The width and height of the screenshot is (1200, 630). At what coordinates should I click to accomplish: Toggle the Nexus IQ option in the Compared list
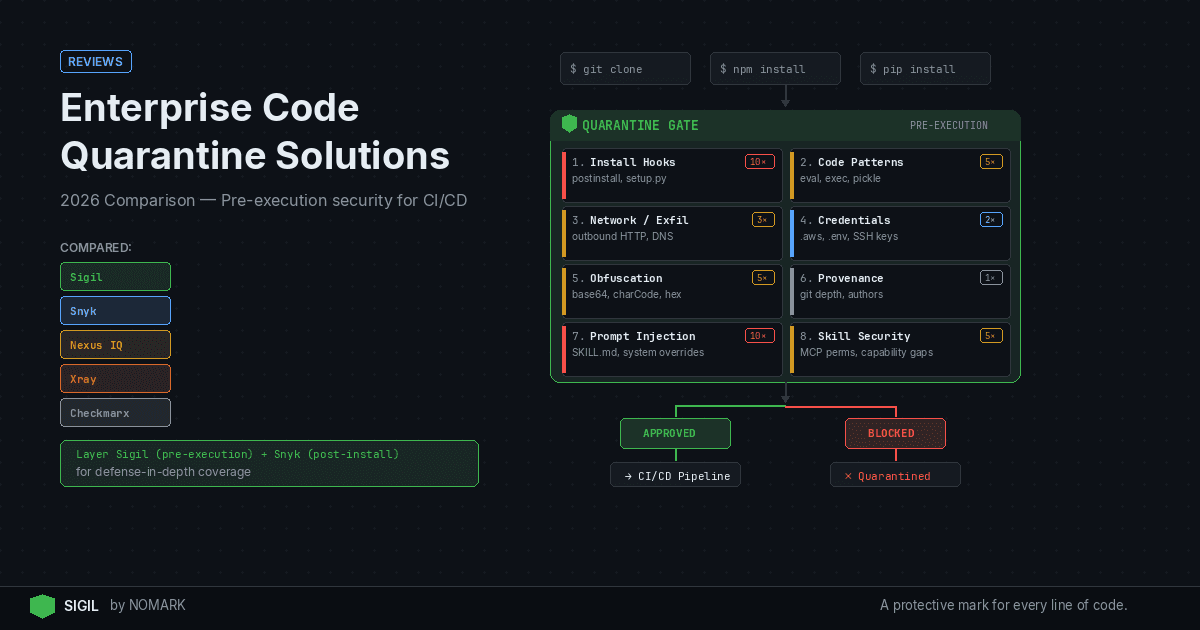tap(115, 344)
